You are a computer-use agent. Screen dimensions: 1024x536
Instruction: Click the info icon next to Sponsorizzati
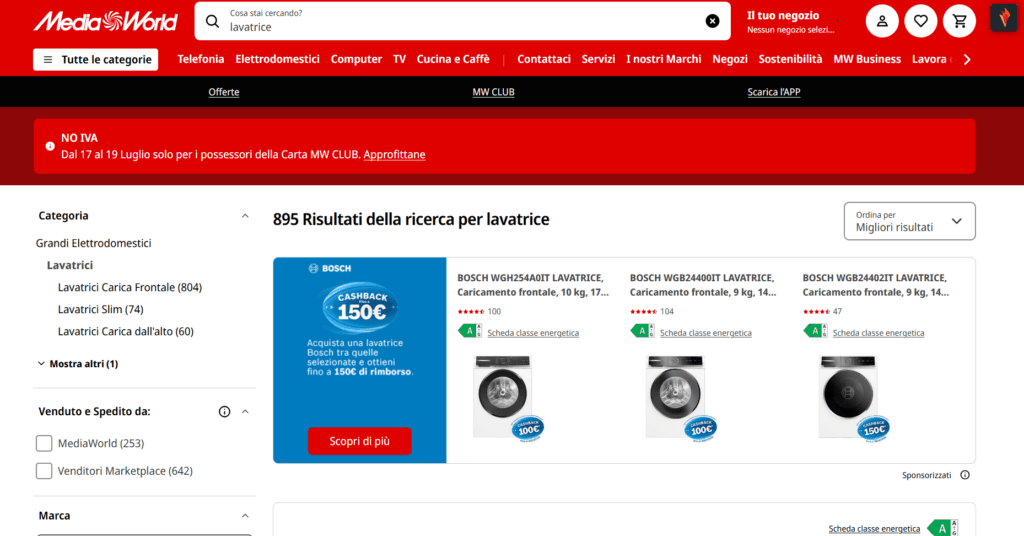pos(965,475)
